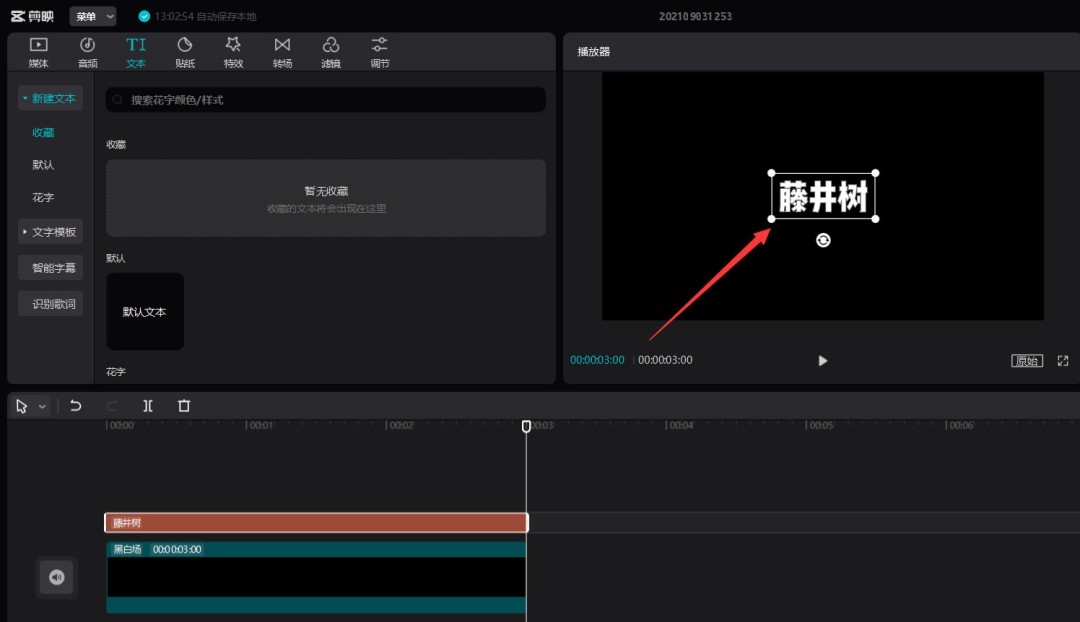This screenshot has width=1080, height=622.
Task: Open the 特效 effects panel
Action: point(233,51)
